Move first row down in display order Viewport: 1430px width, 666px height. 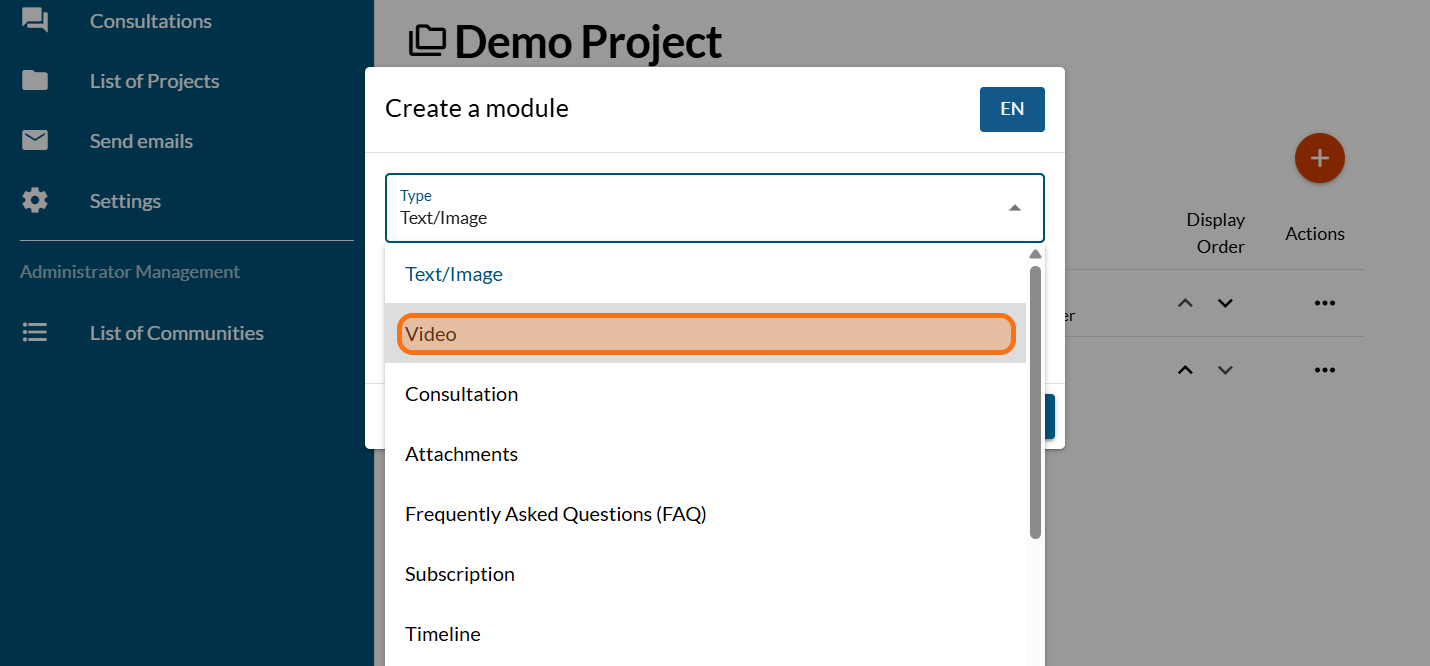click(1225, 303)
